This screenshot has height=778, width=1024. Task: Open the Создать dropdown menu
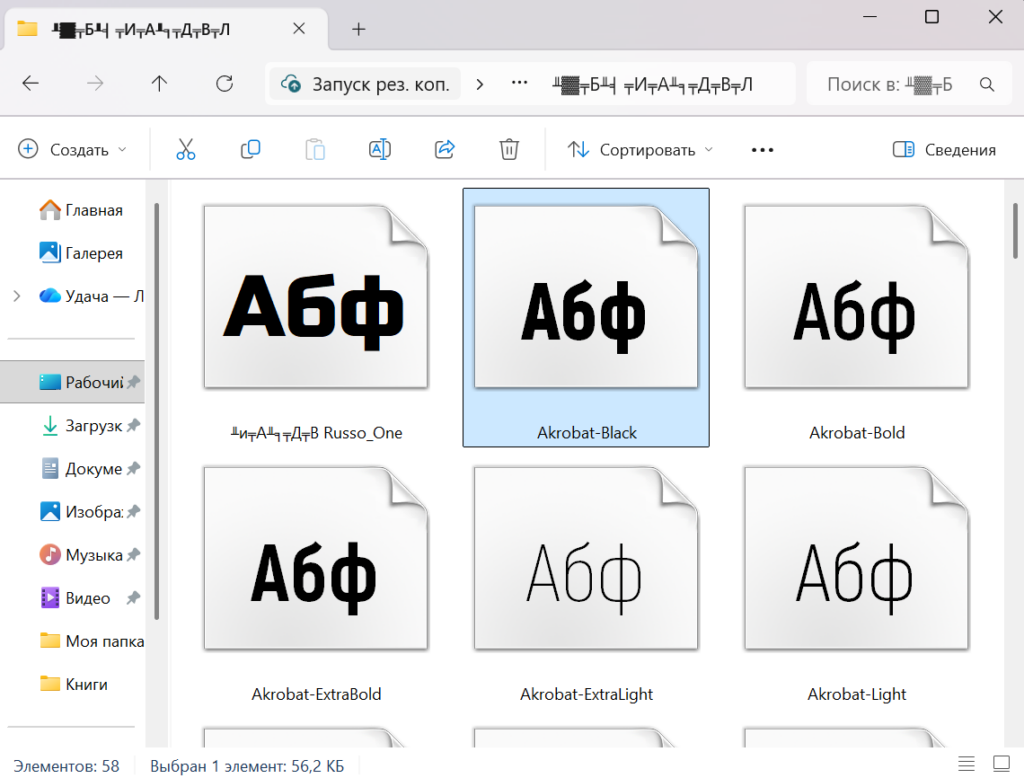tap(73, 150)
